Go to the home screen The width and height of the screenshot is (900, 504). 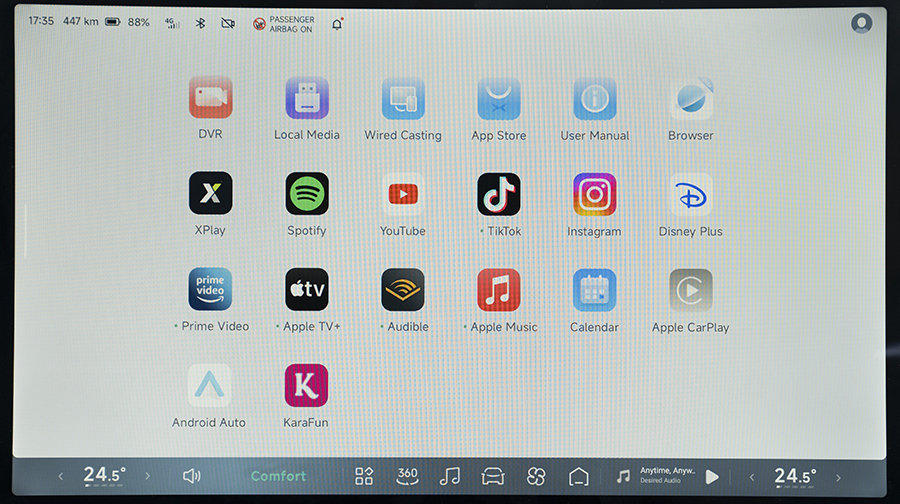pyautogui.click(x=578, y=476)
